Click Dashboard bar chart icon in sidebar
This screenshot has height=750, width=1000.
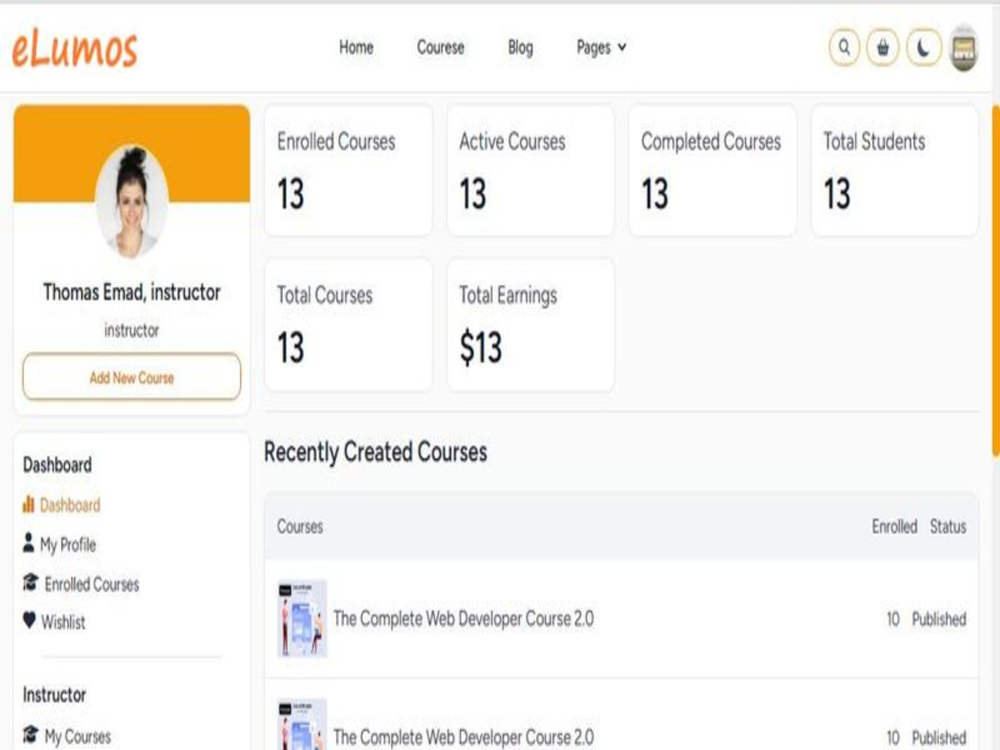[28, 504]
